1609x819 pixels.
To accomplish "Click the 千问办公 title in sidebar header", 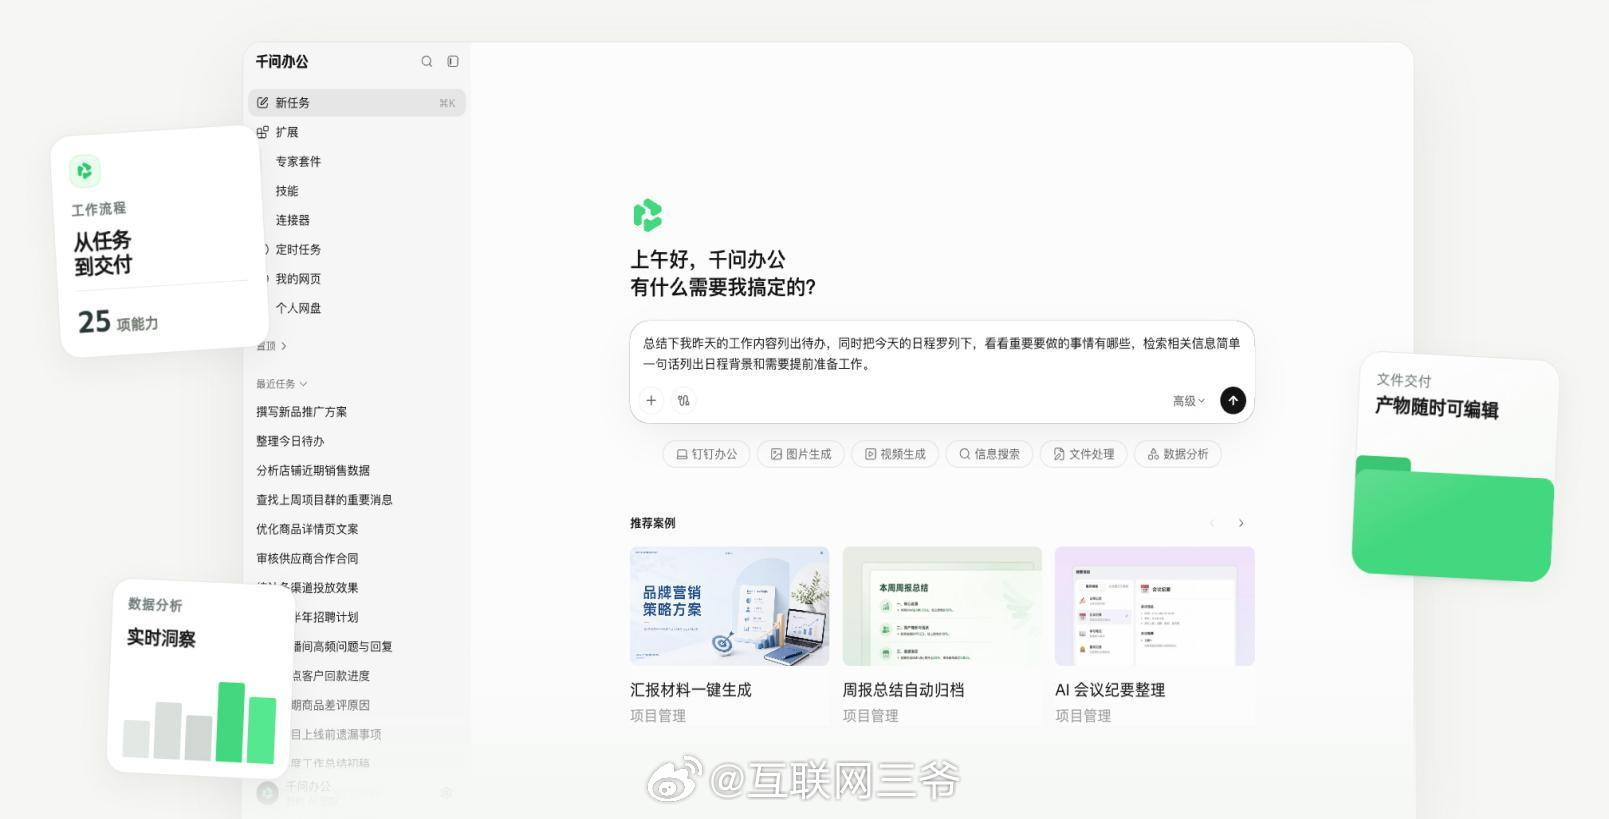I will (x=282, y=62).
